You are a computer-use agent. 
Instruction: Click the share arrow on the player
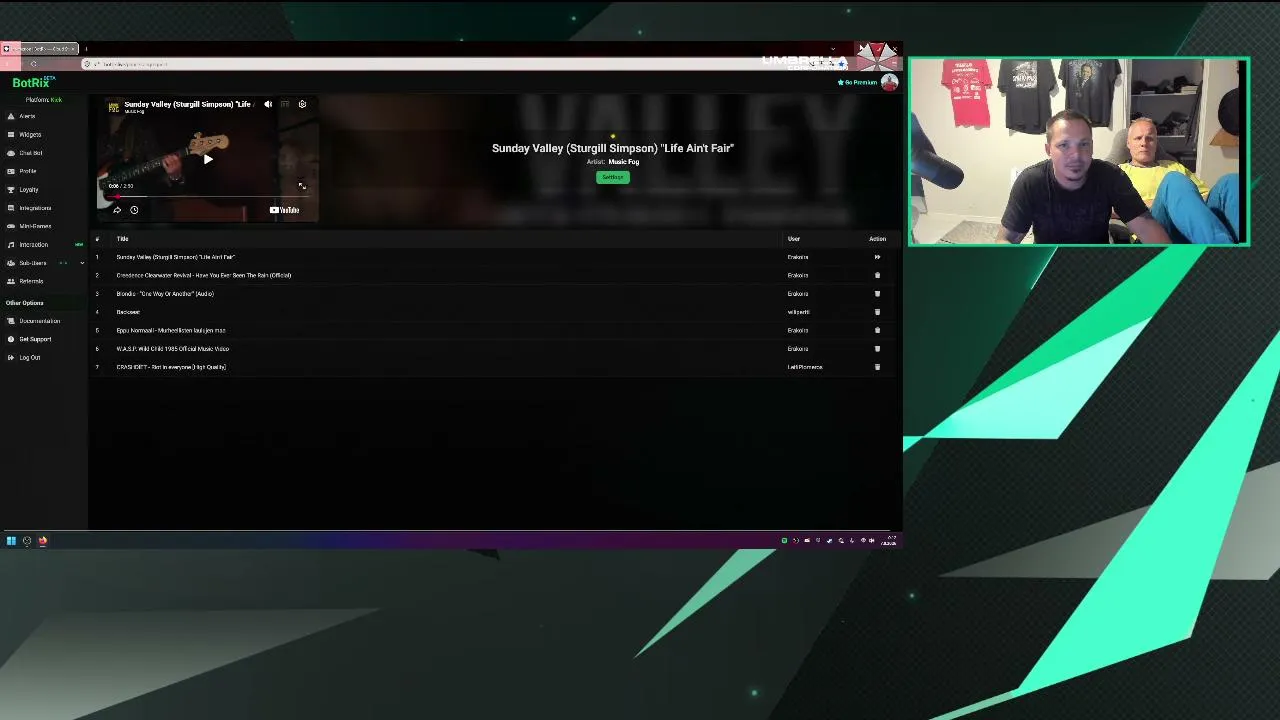[x=117, y=210]
